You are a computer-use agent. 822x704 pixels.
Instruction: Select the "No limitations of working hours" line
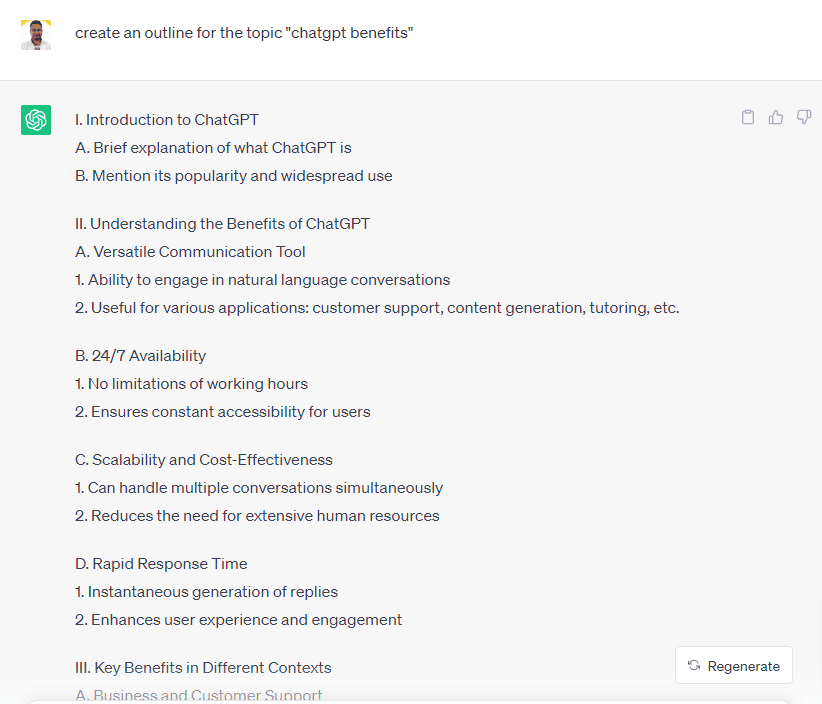point(191,384)
